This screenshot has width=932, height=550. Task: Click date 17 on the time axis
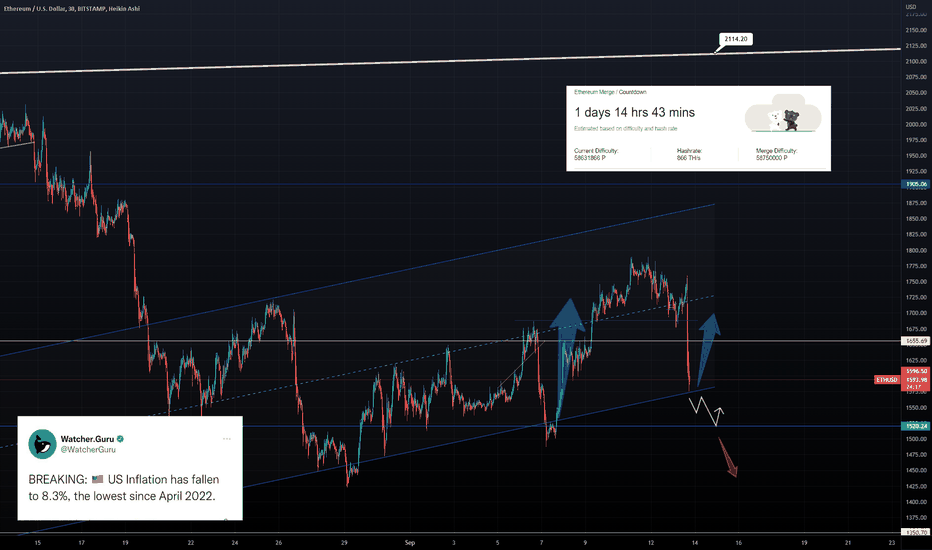pos(81,543)
